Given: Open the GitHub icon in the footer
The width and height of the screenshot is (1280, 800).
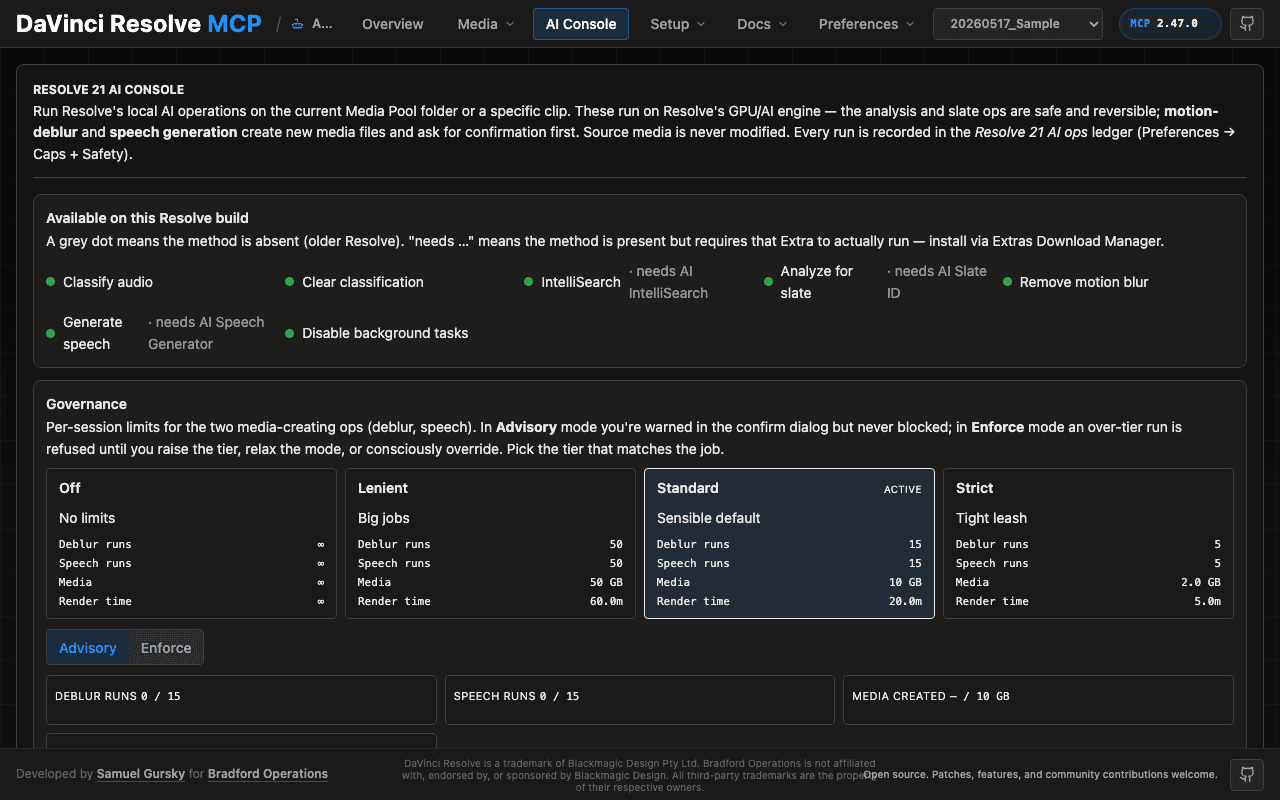Looking at the screenshot, I should tap(1246, 774).
